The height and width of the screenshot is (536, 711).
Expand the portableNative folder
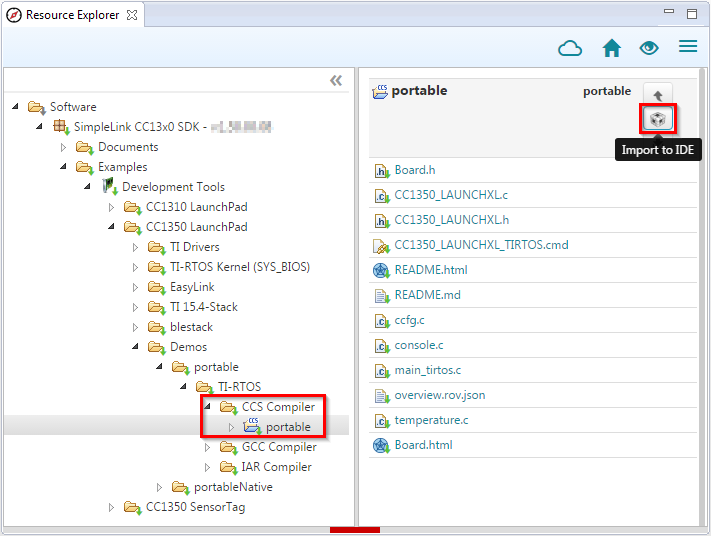(x=159, y=487)
